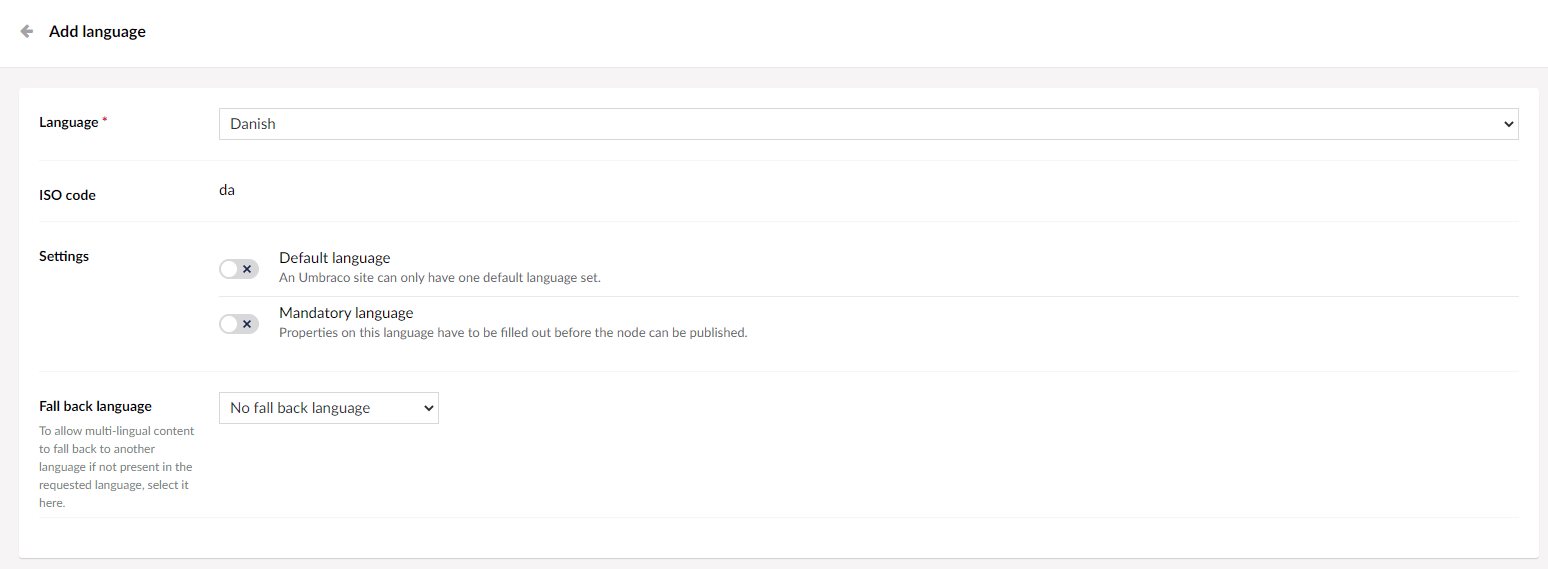Click the red required asterisk next to Language
The height and width of the screenshot is (569, 1548).
(106, 122)
